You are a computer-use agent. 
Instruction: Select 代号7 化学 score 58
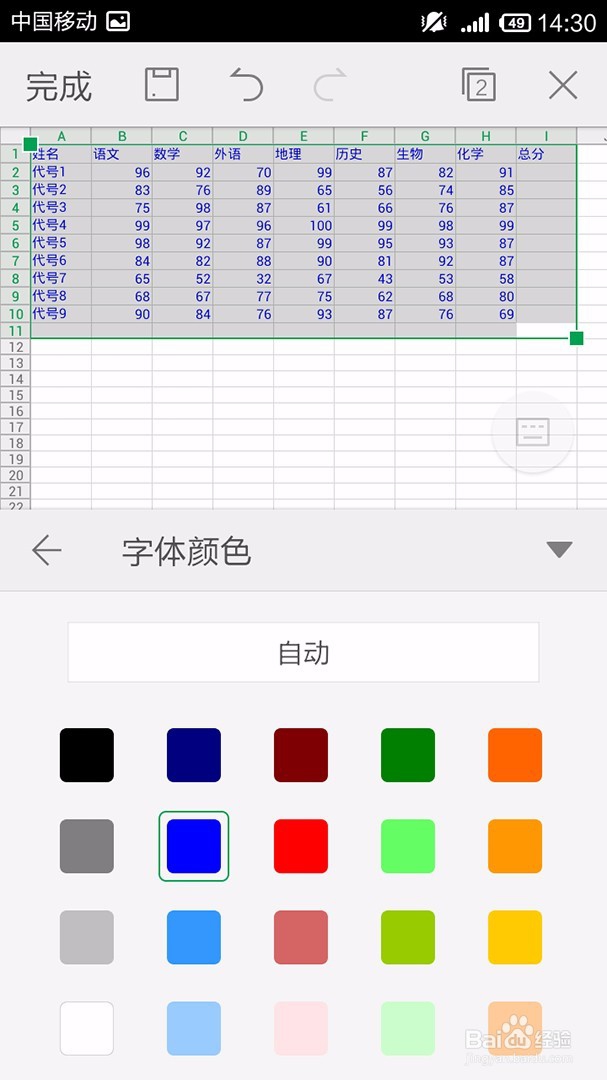[x=486, y=279]
